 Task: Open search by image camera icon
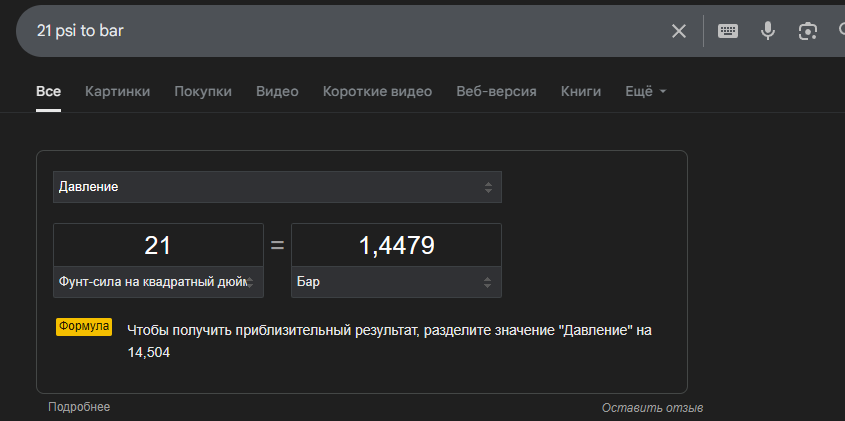807,31
